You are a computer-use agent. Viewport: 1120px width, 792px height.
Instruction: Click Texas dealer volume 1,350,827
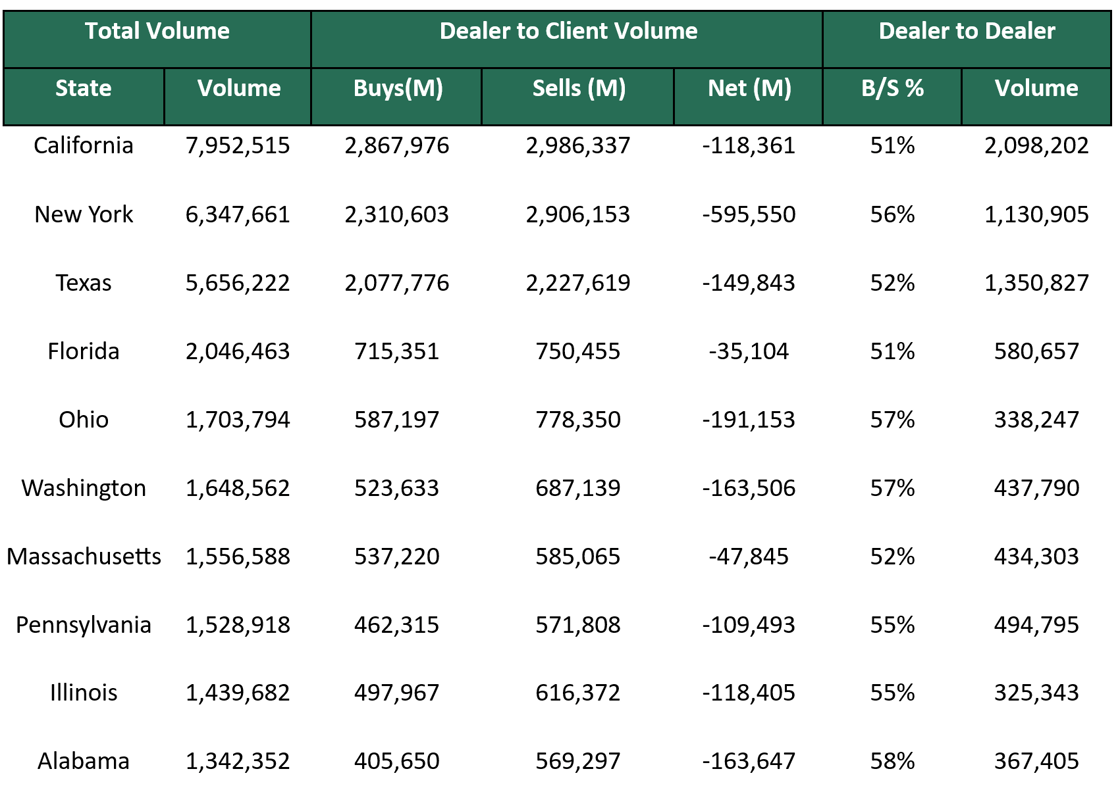click(1036, 283)
